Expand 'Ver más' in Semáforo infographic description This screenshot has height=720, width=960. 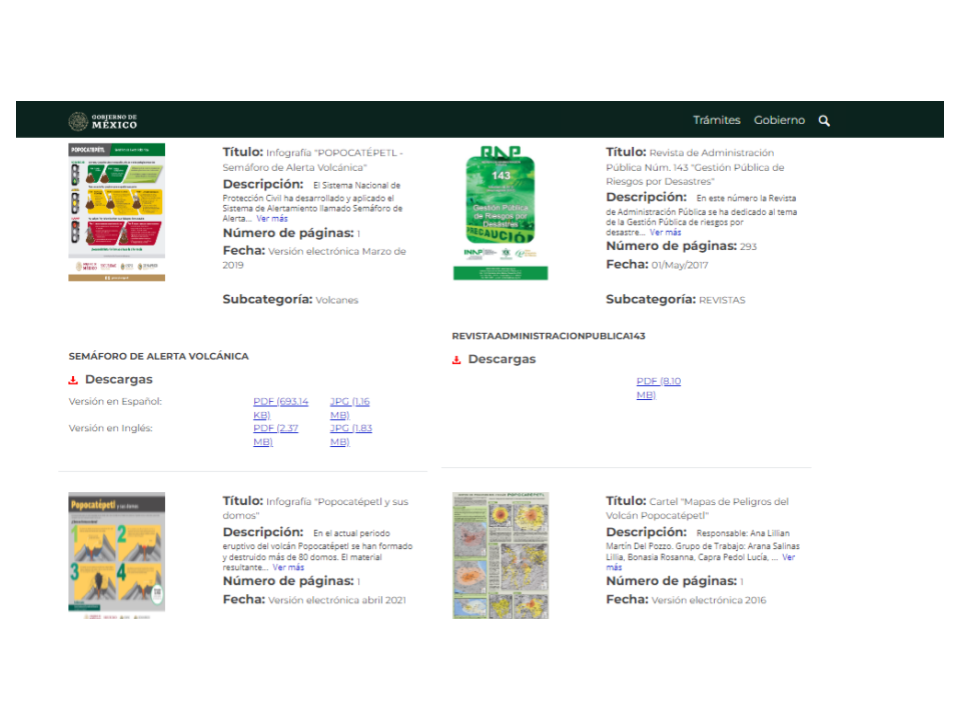[x=271, y=218]
